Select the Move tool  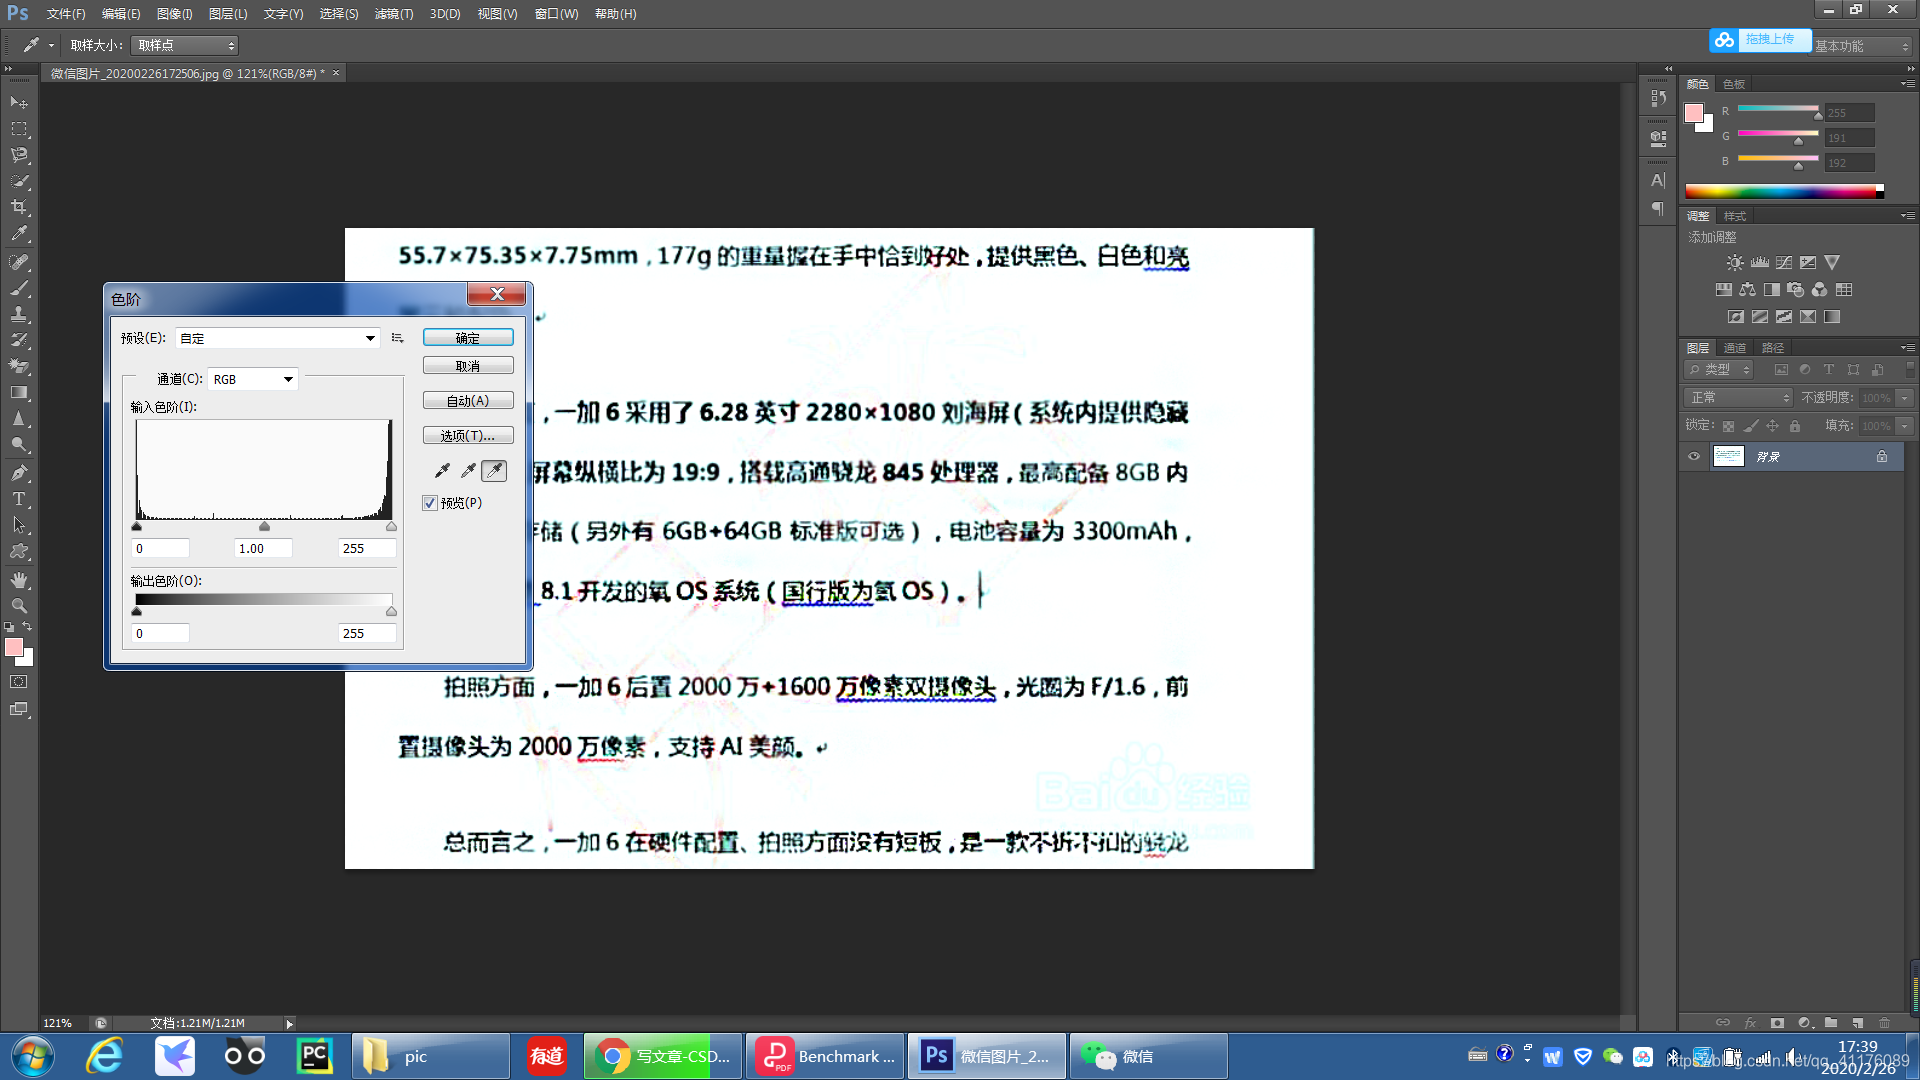tap(18, 103)
